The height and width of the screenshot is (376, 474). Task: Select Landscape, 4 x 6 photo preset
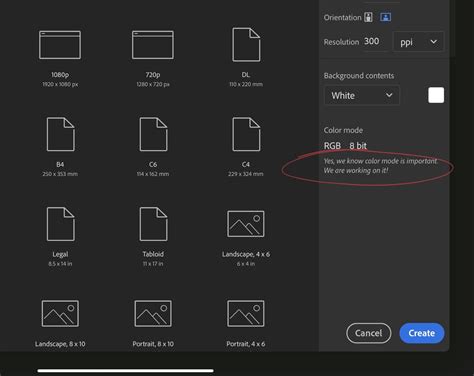point(246,224)
